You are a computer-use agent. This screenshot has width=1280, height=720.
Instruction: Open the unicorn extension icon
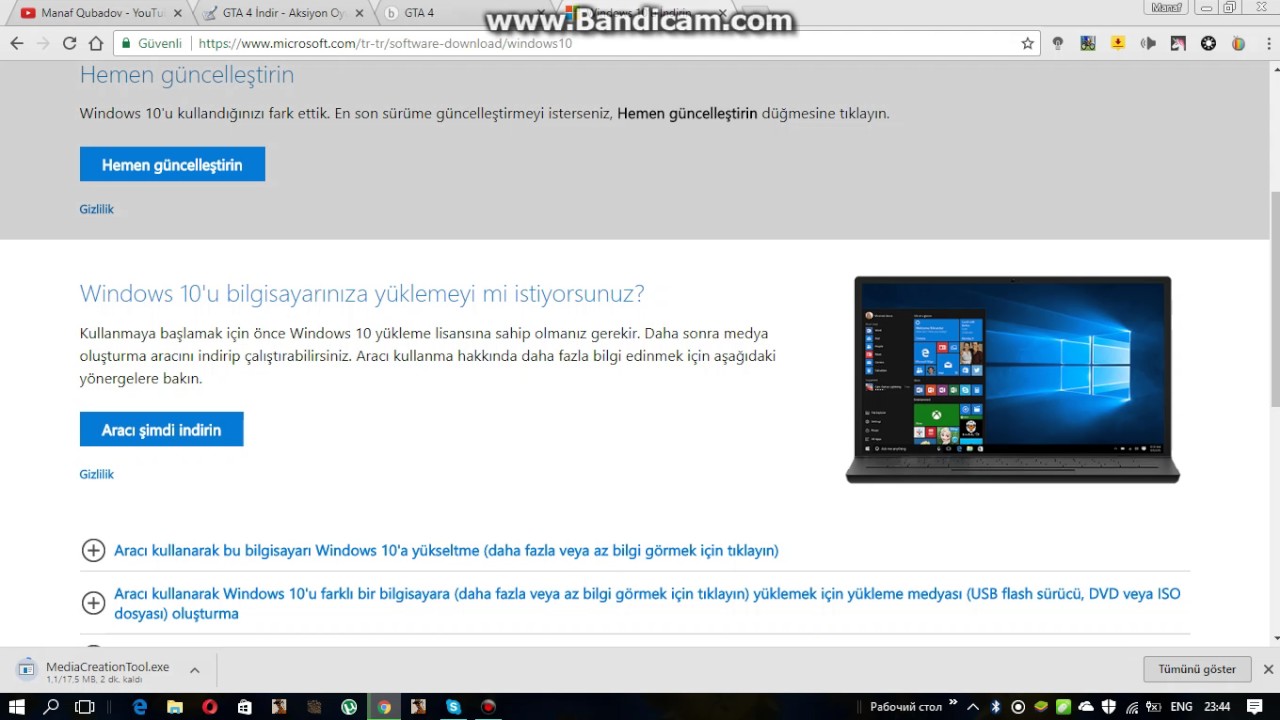(x=1178, y=43)
